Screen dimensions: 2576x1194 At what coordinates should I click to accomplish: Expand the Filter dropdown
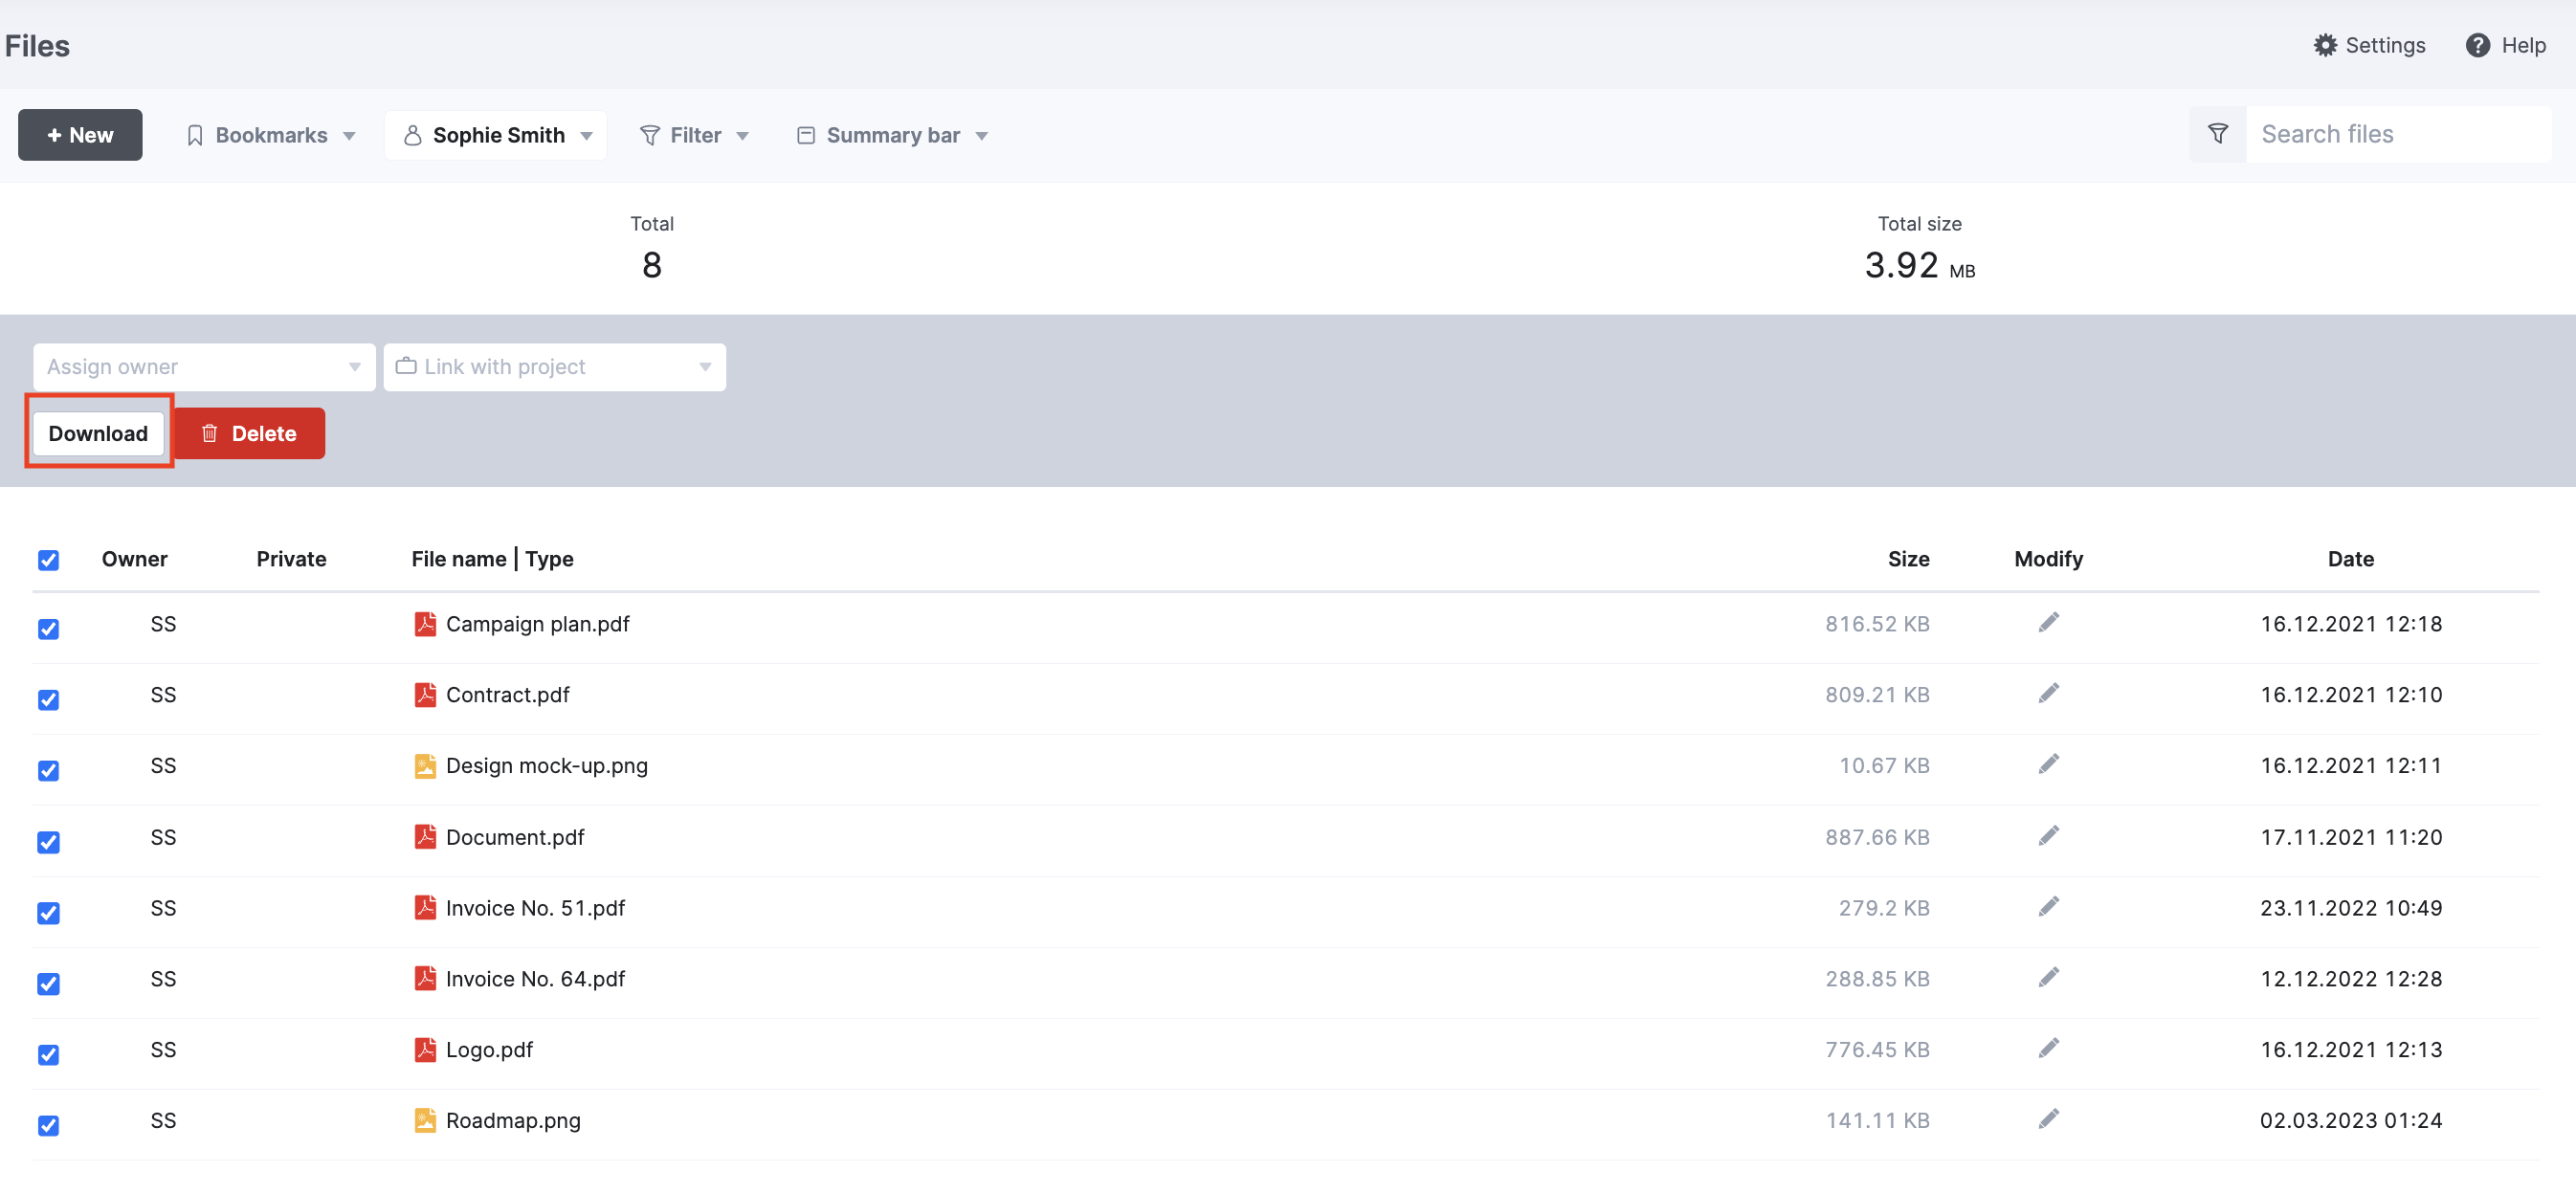pos(694,135)
